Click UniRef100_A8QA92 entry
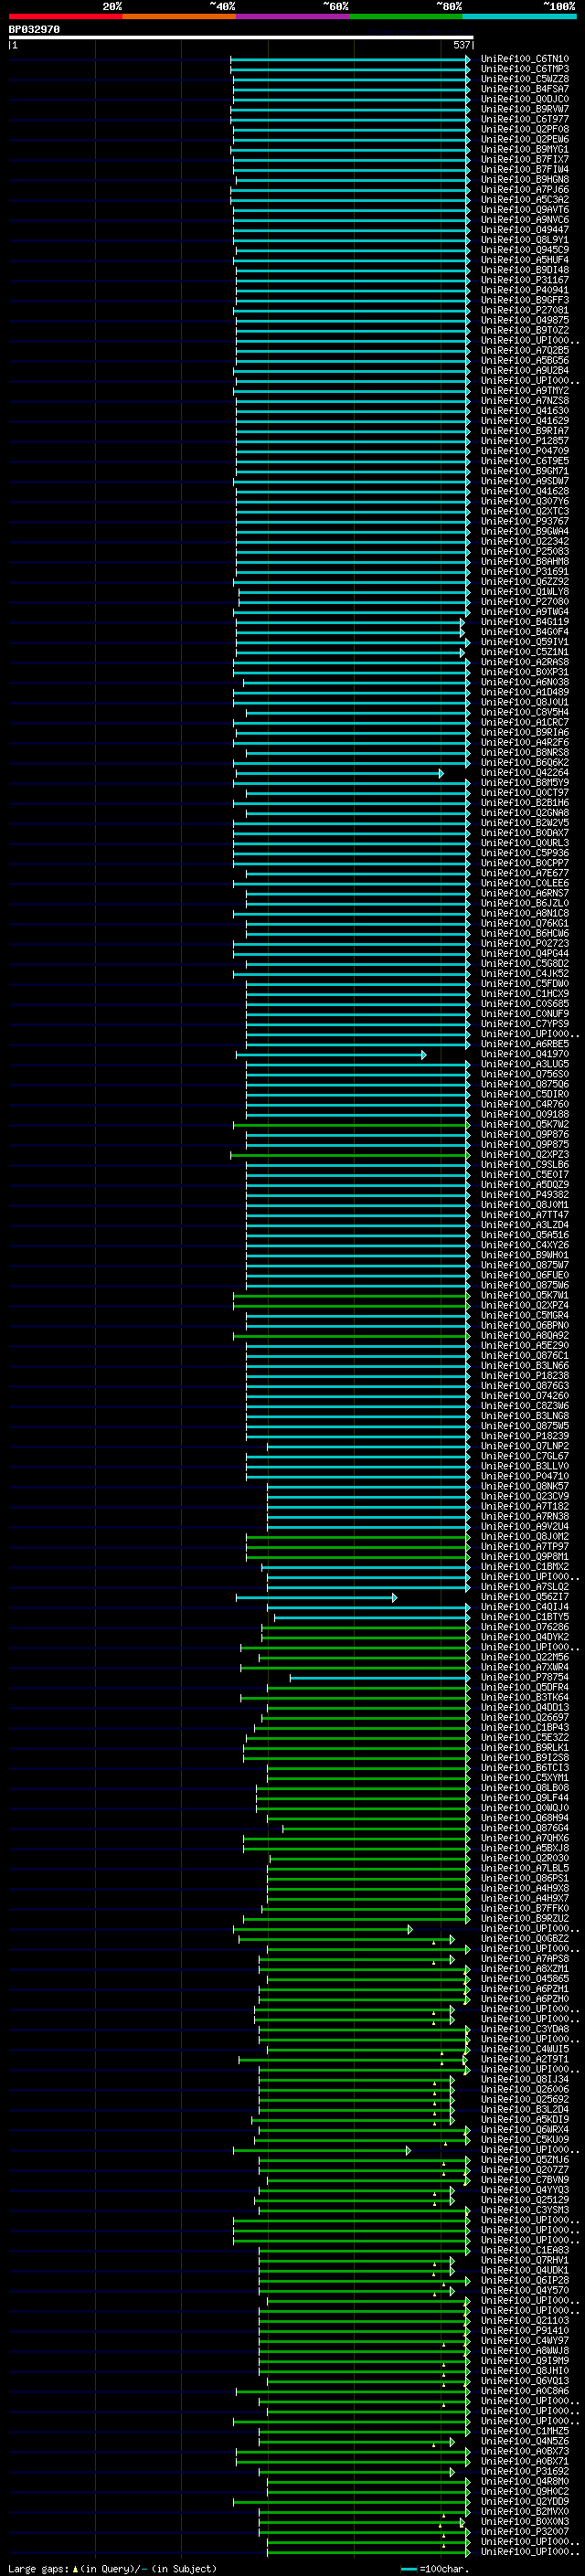Screen dimensions: 585x2576 525,1336
